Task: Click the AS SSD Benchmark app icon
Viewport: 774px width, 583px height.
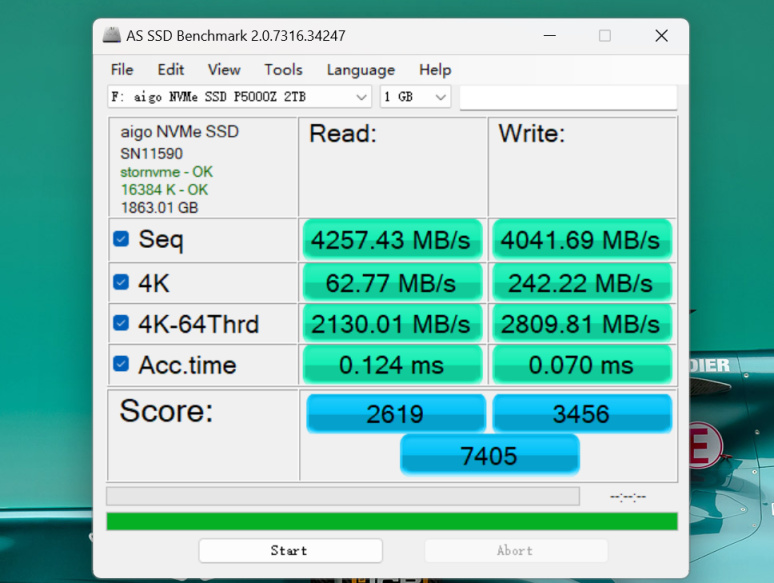Action: (112, 36)
